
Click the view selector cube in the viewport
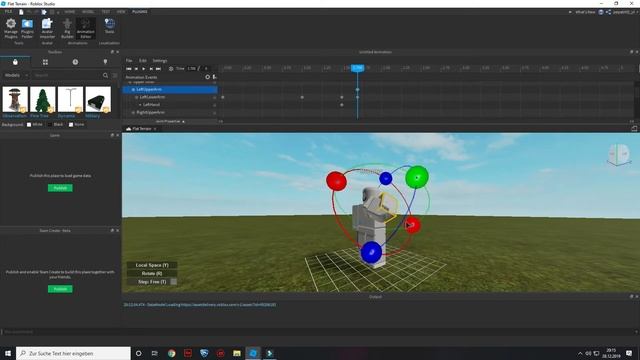coord(619,154)
